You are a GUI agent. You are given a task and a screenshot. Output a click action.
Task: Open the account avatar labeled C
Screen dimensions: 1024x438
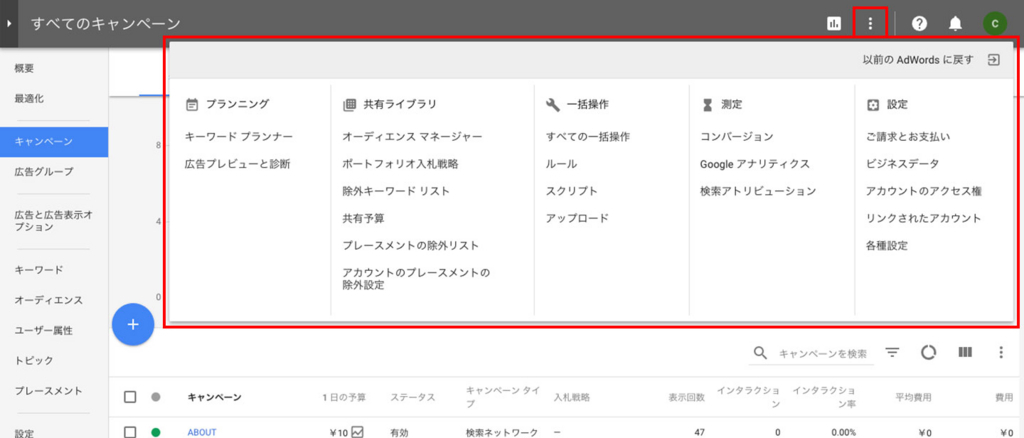[x=994, y=24]
